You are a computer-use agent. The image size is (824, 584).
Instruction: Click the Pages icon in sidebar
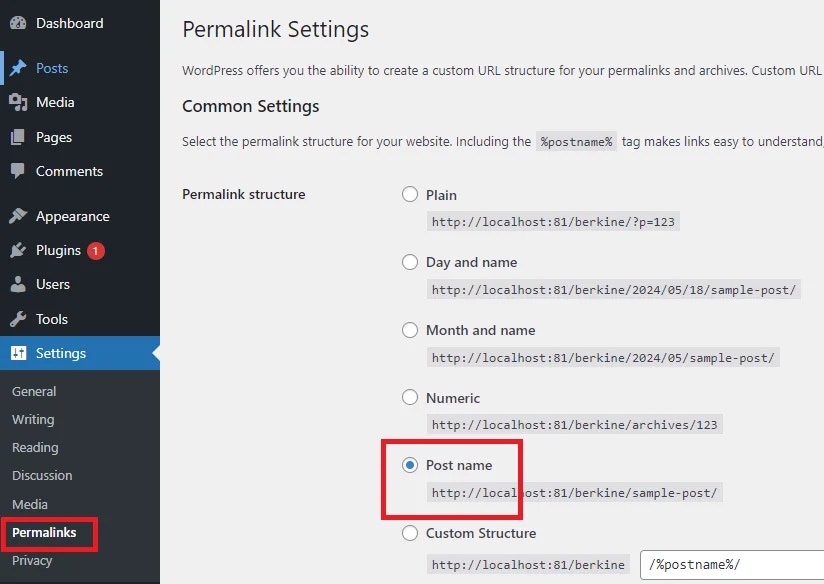click(18, 136)
